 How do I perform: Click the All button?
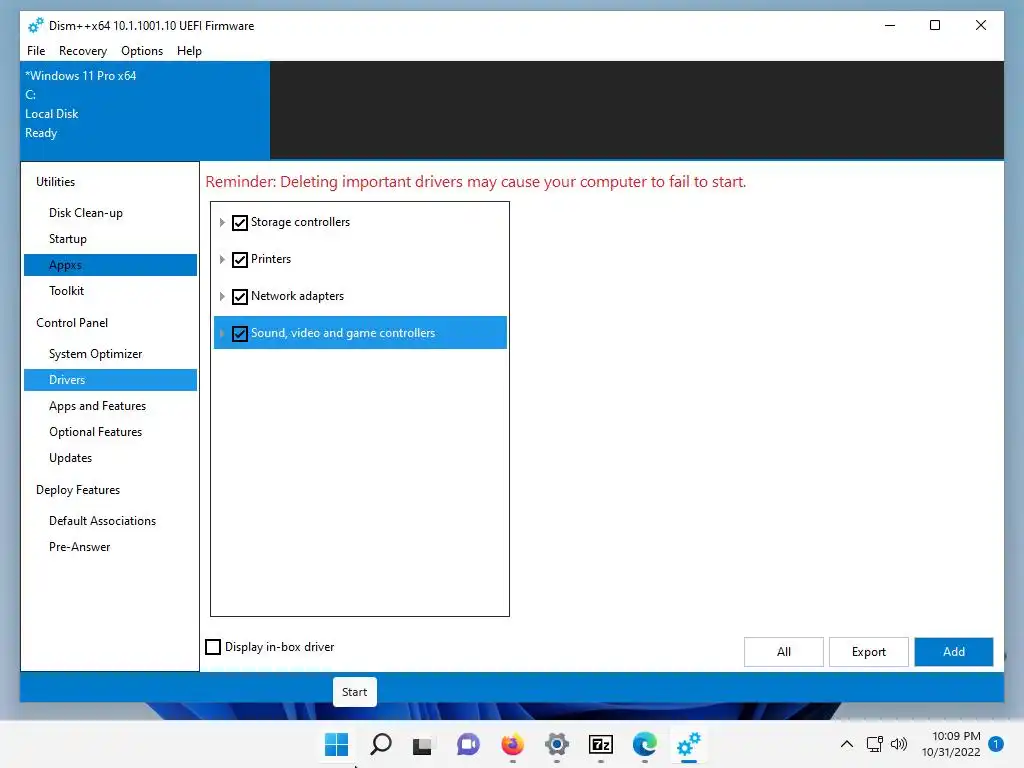coord(784,652)
